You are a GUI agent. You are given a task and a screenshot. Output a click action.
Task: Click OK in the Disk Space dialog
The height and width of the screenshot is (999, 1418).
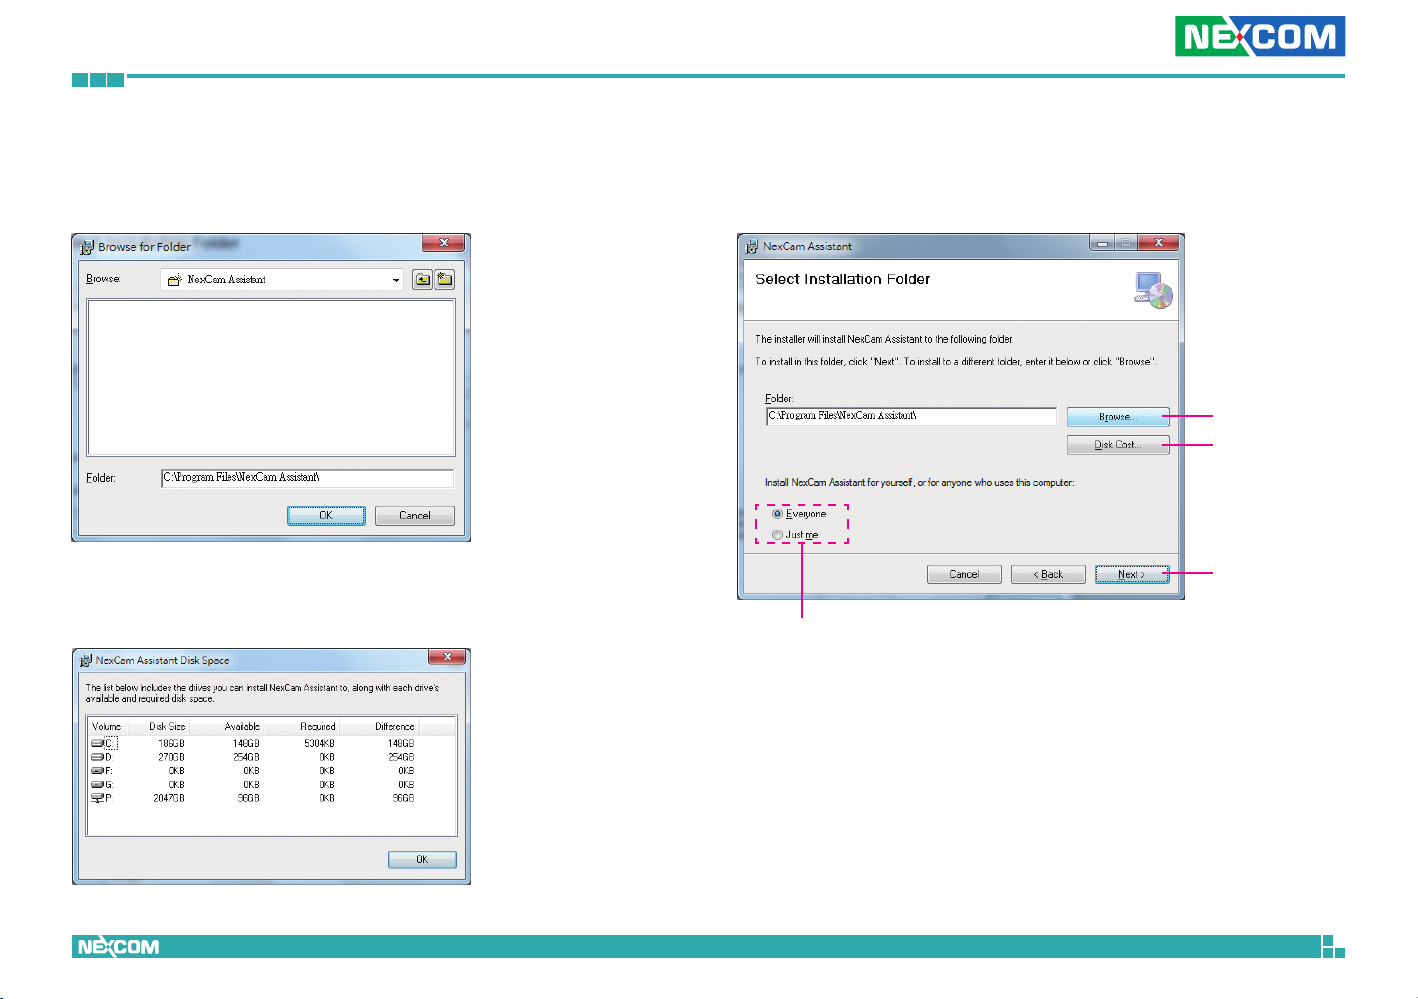tap(422, 860)
